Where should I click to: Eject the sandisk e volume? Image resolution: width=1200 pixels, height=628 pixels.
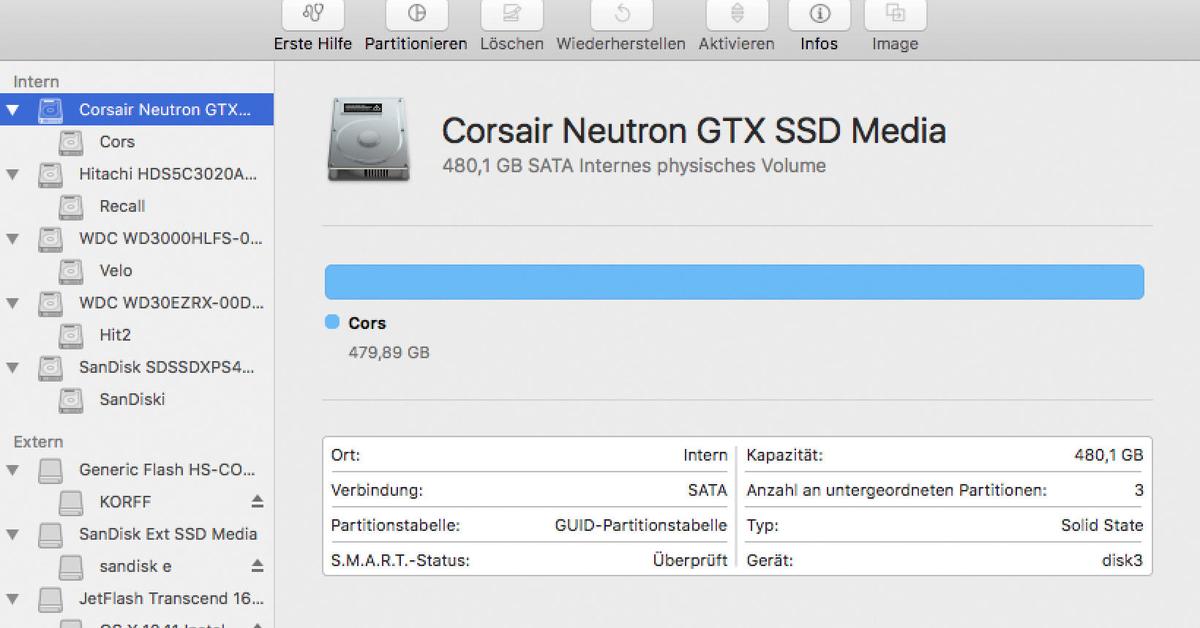pyautogui.click(x=257, y=566)
